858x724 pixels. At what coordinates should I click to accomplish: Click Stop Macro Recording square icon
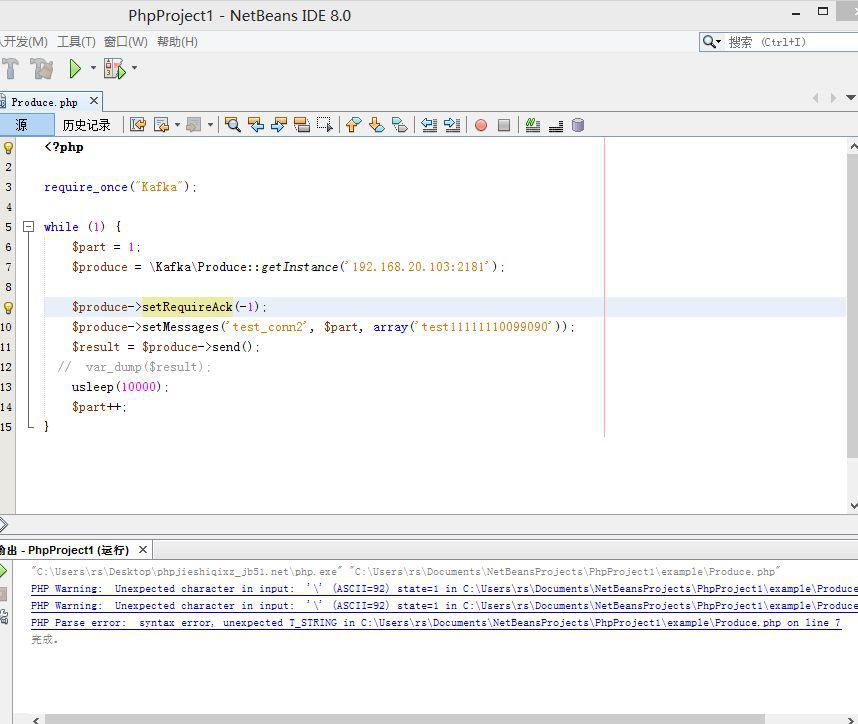(x=504, y=125)
